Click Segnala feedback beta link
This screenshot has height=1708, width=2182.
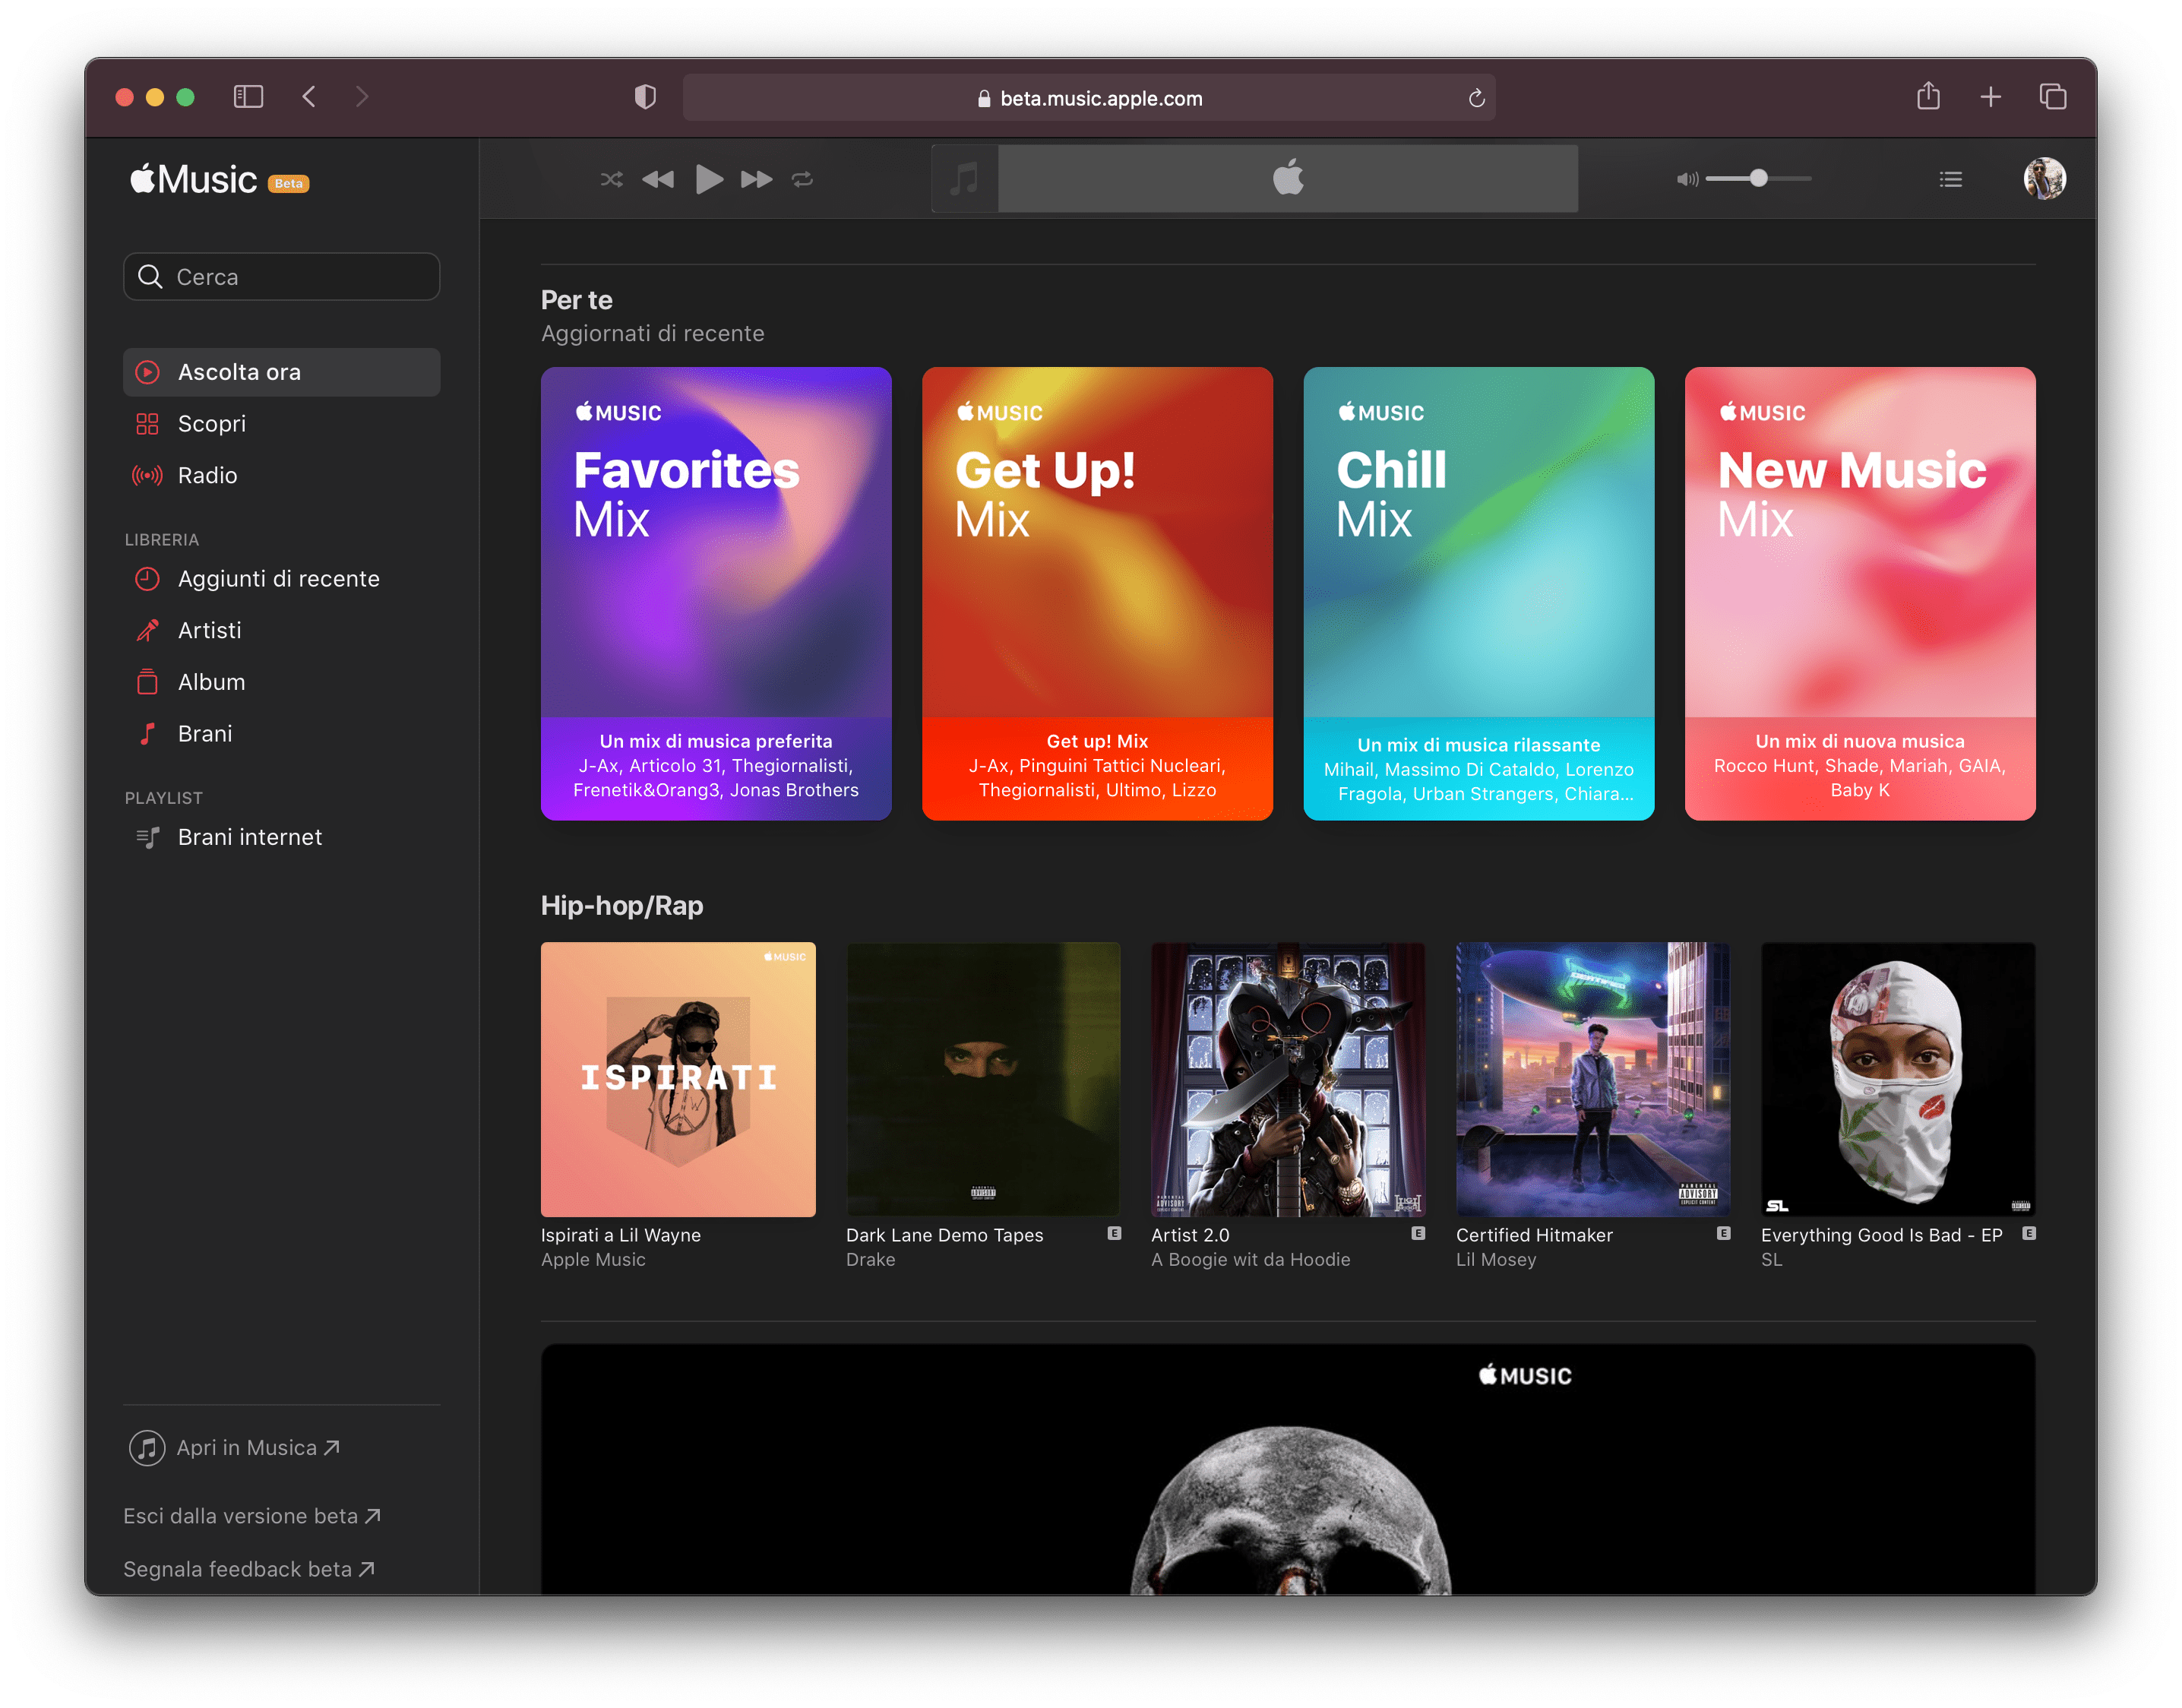coord(249,1569)
